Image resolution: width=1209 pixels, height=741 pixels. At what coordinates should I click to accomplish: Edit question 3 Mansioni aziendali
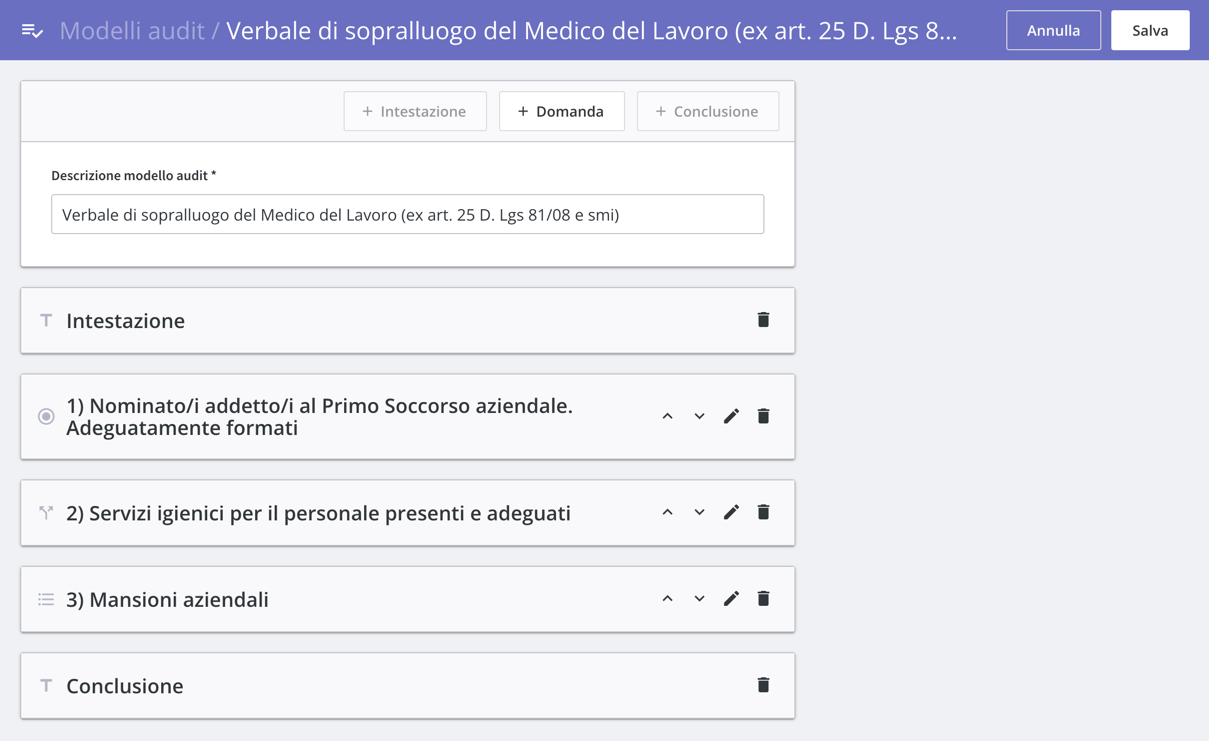click(731, 599)
